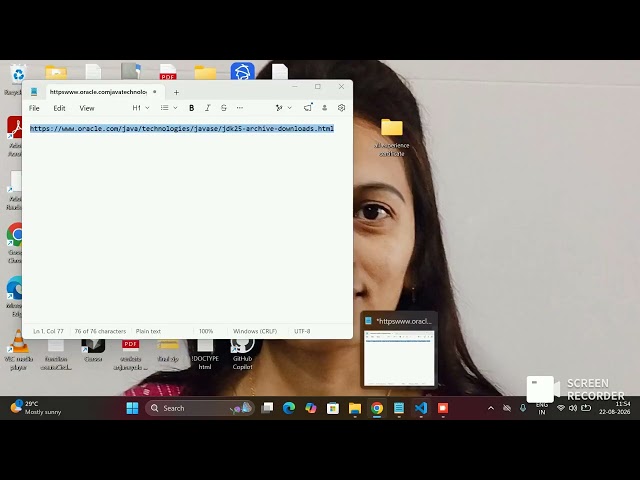Click the UTF-8 encoding indicator
Image resolution: width=640 pixels, height=480 pixels.
302,331
